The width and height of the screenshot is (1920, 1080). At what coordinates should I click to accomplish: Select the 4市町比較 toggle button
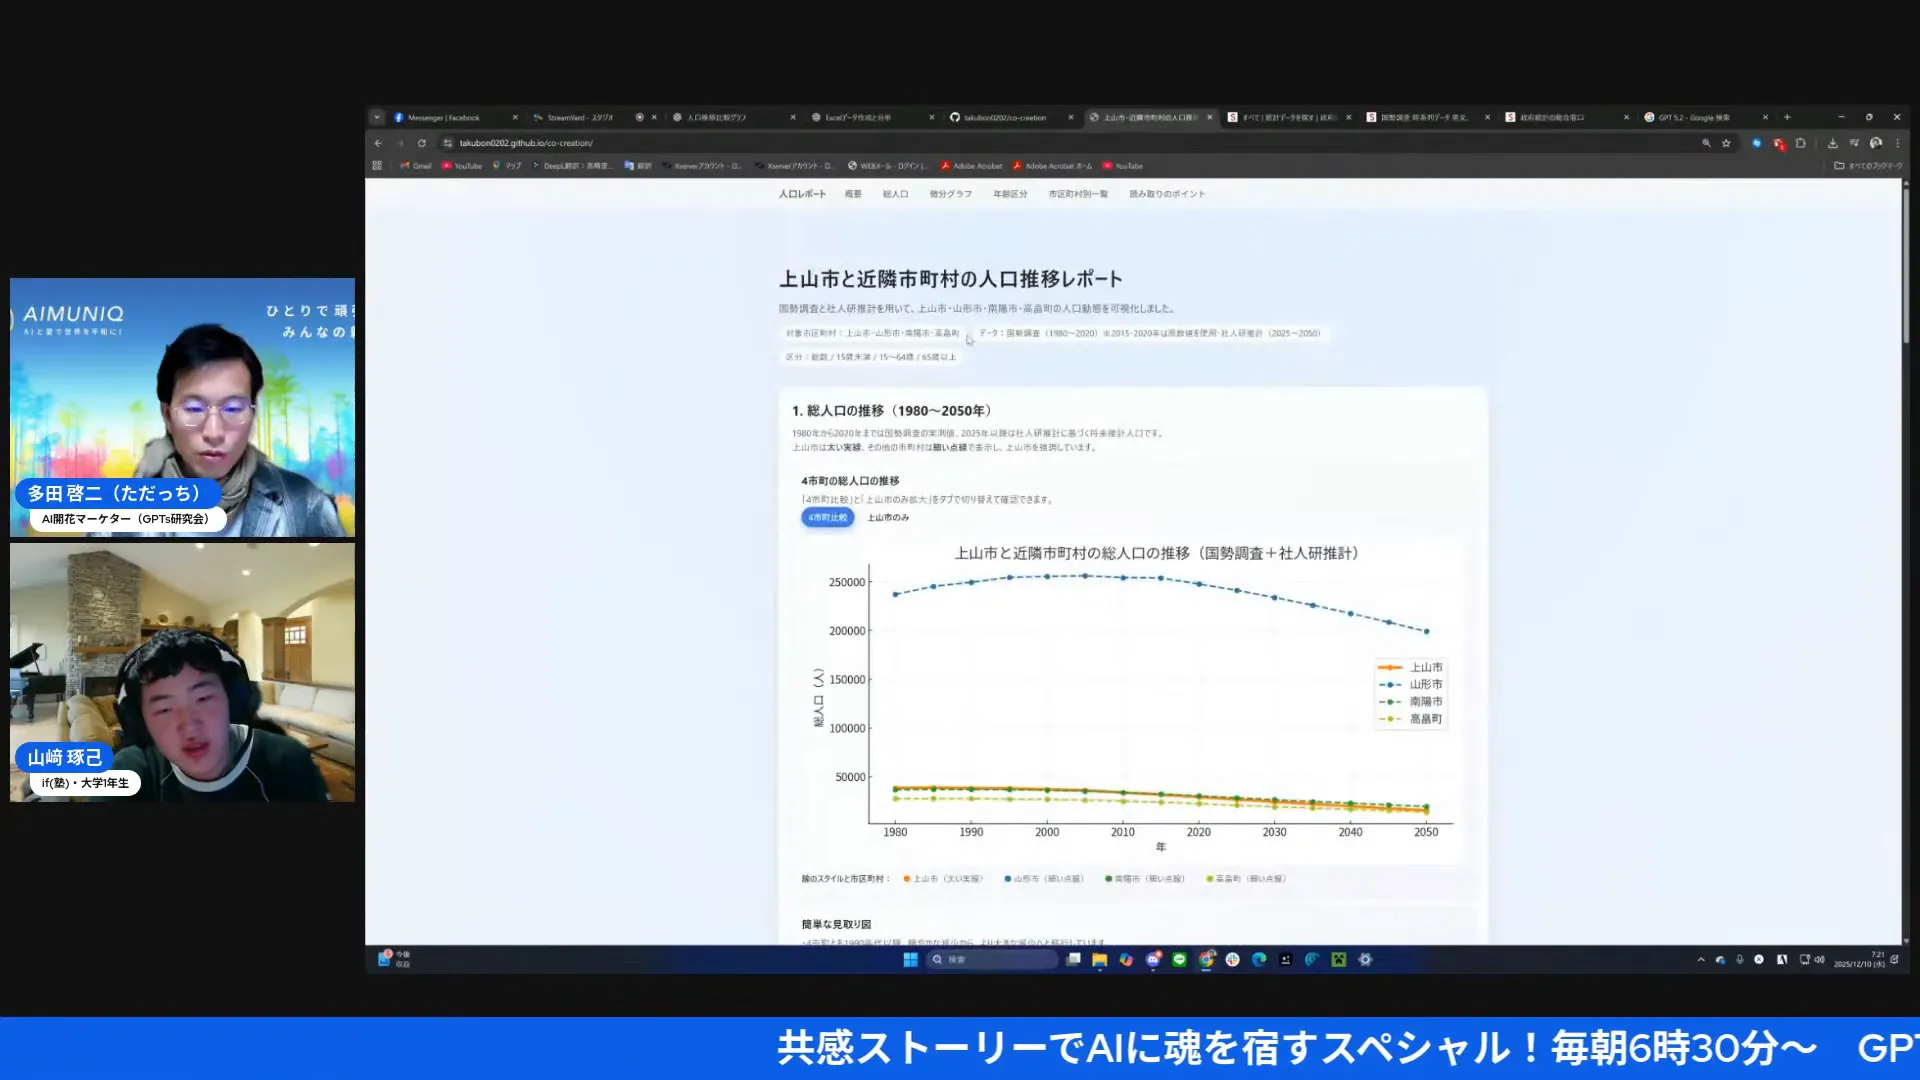[827, 517]
